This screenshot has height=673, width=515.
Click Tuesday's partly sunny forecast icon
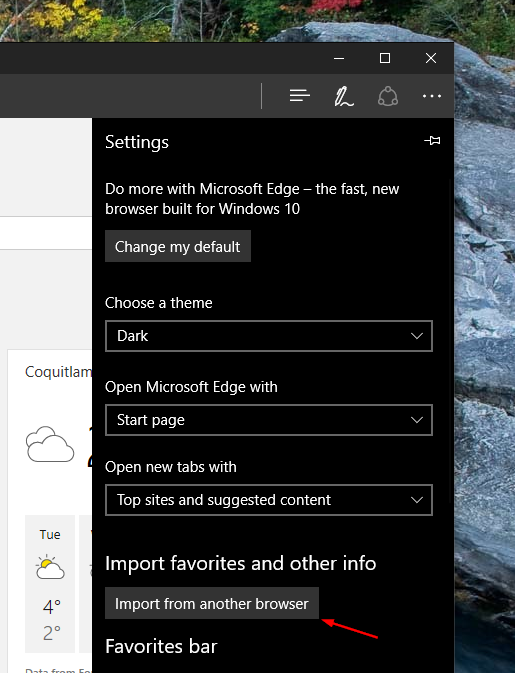tap(50, 567)
